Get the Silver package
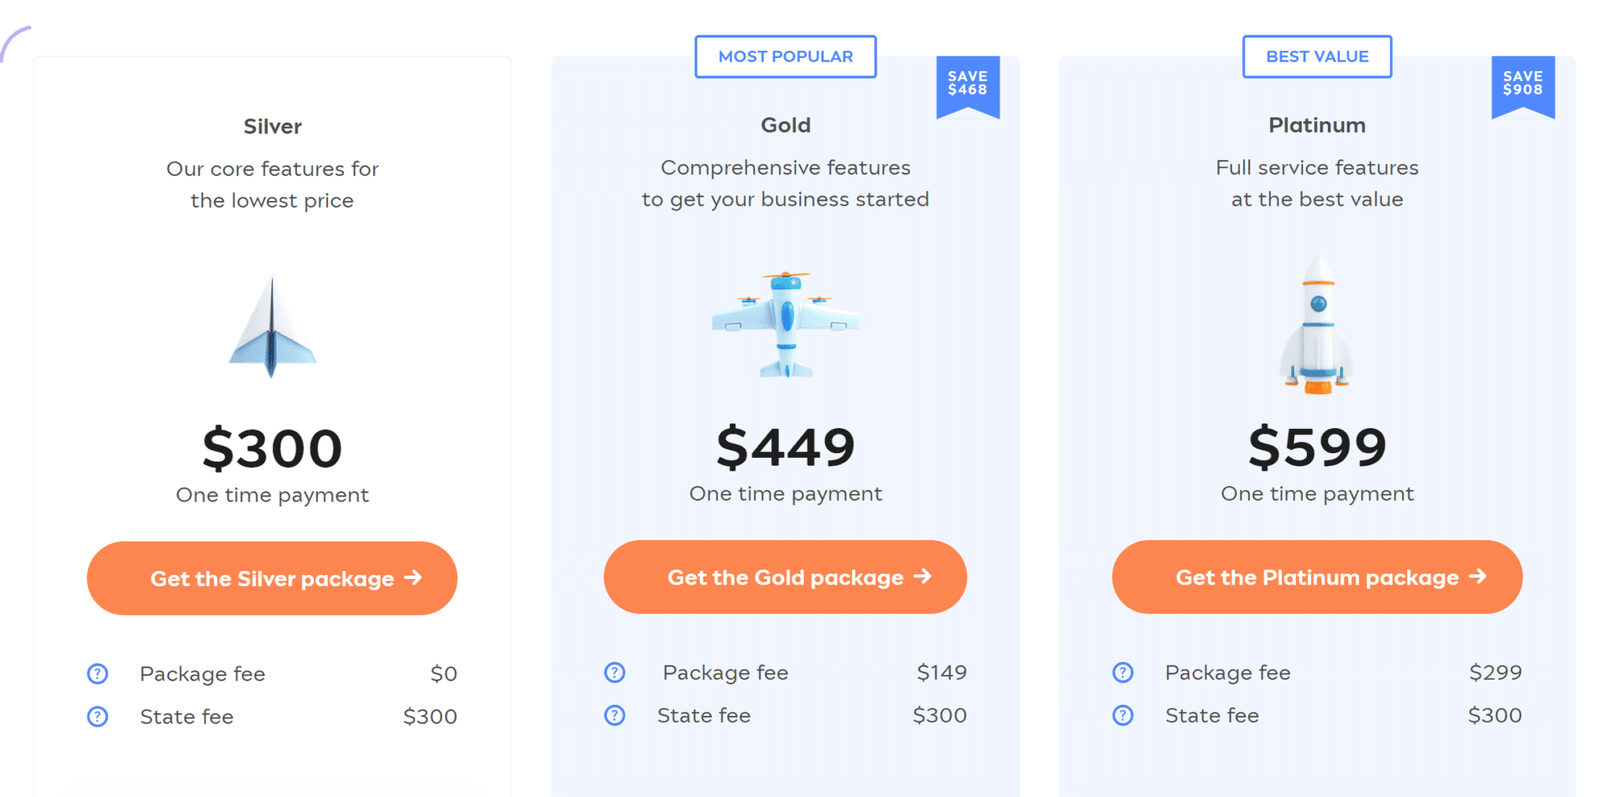1600x797 pixels. (x=272, y=578)
